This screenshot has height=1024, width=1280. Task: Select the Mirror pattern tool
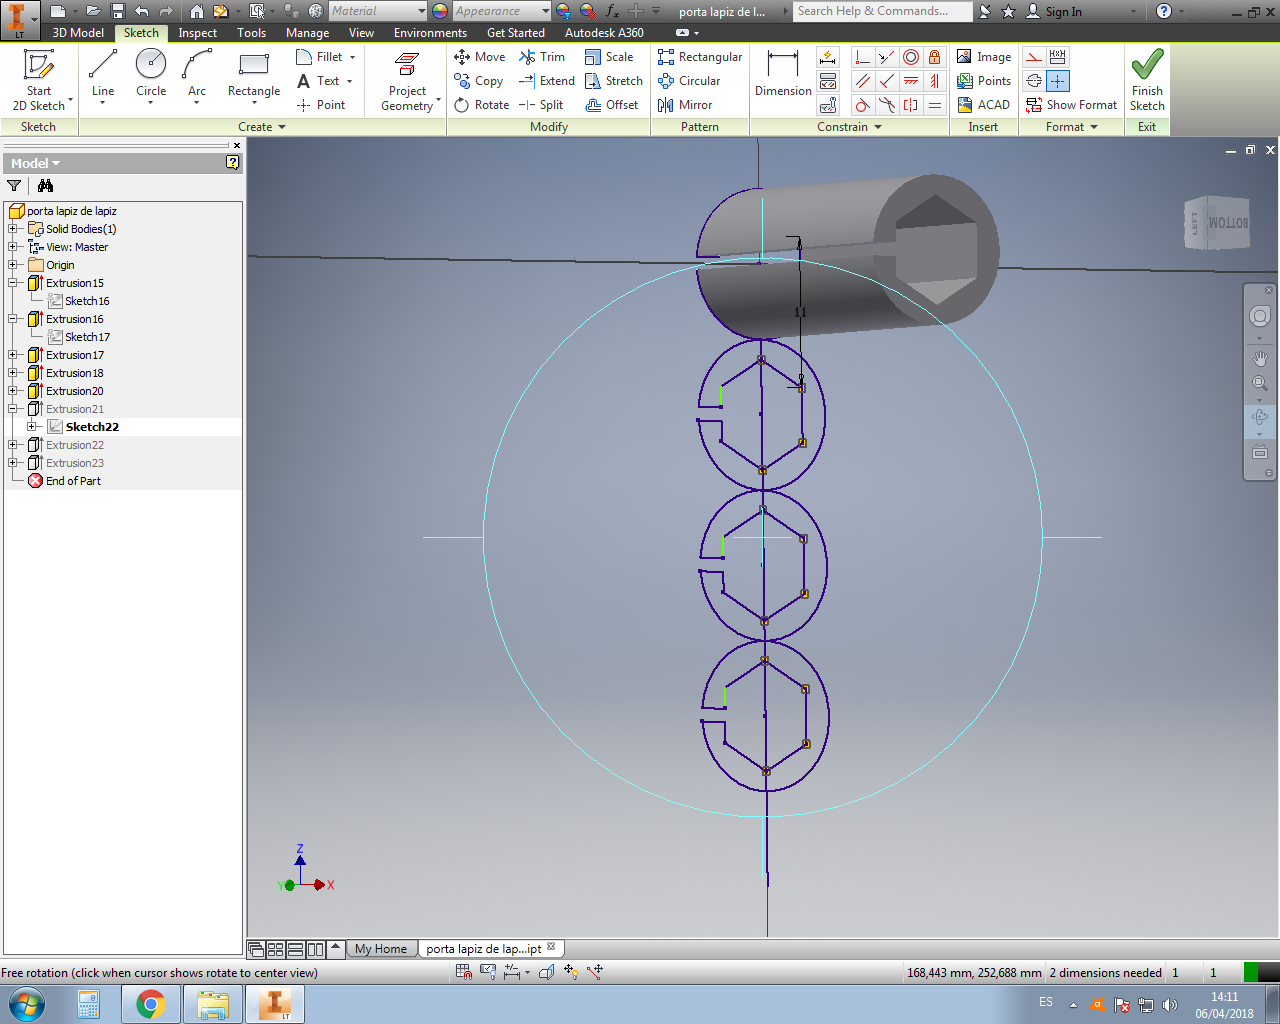point(685,105)
